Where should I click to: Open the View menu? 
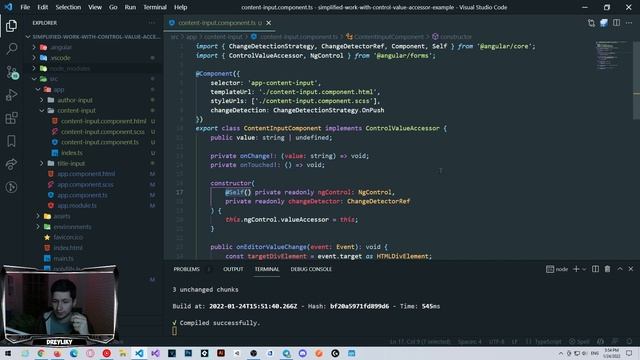pyautogui.click(x=95, y=7)
